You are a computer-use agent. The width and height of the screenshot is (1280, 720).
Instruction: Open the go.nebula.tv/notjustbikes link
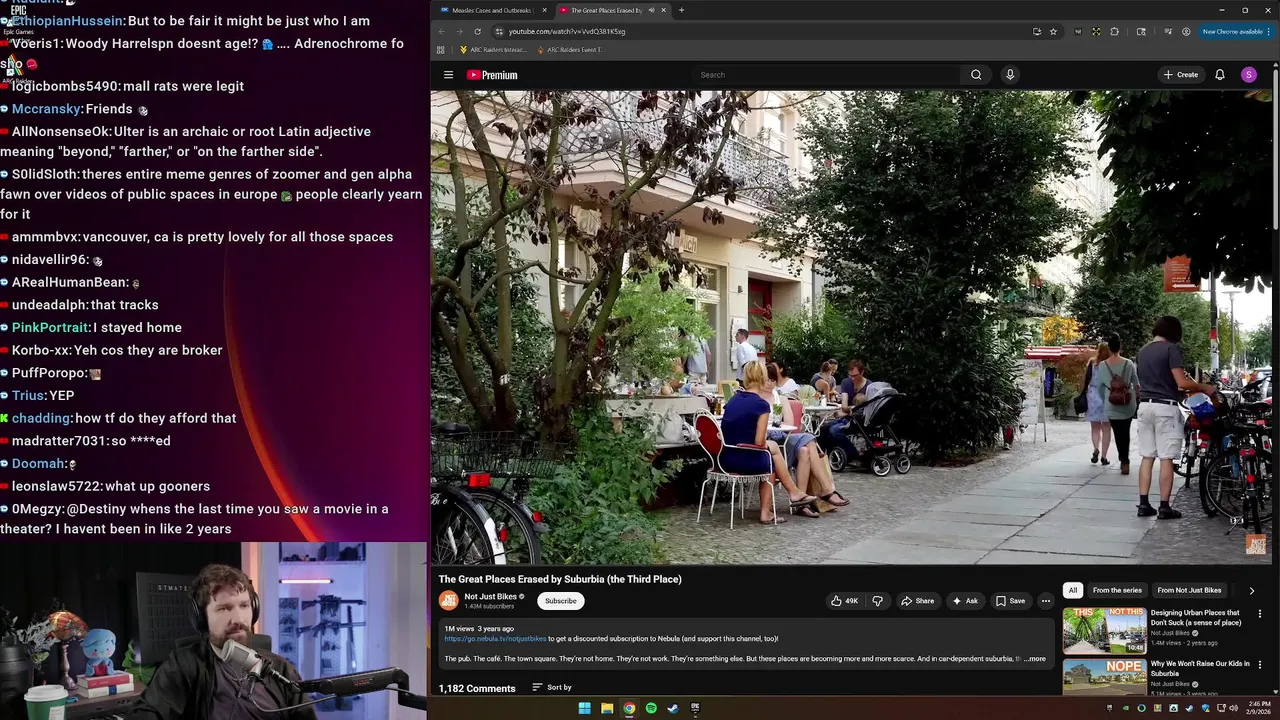[x=495, y=639]
